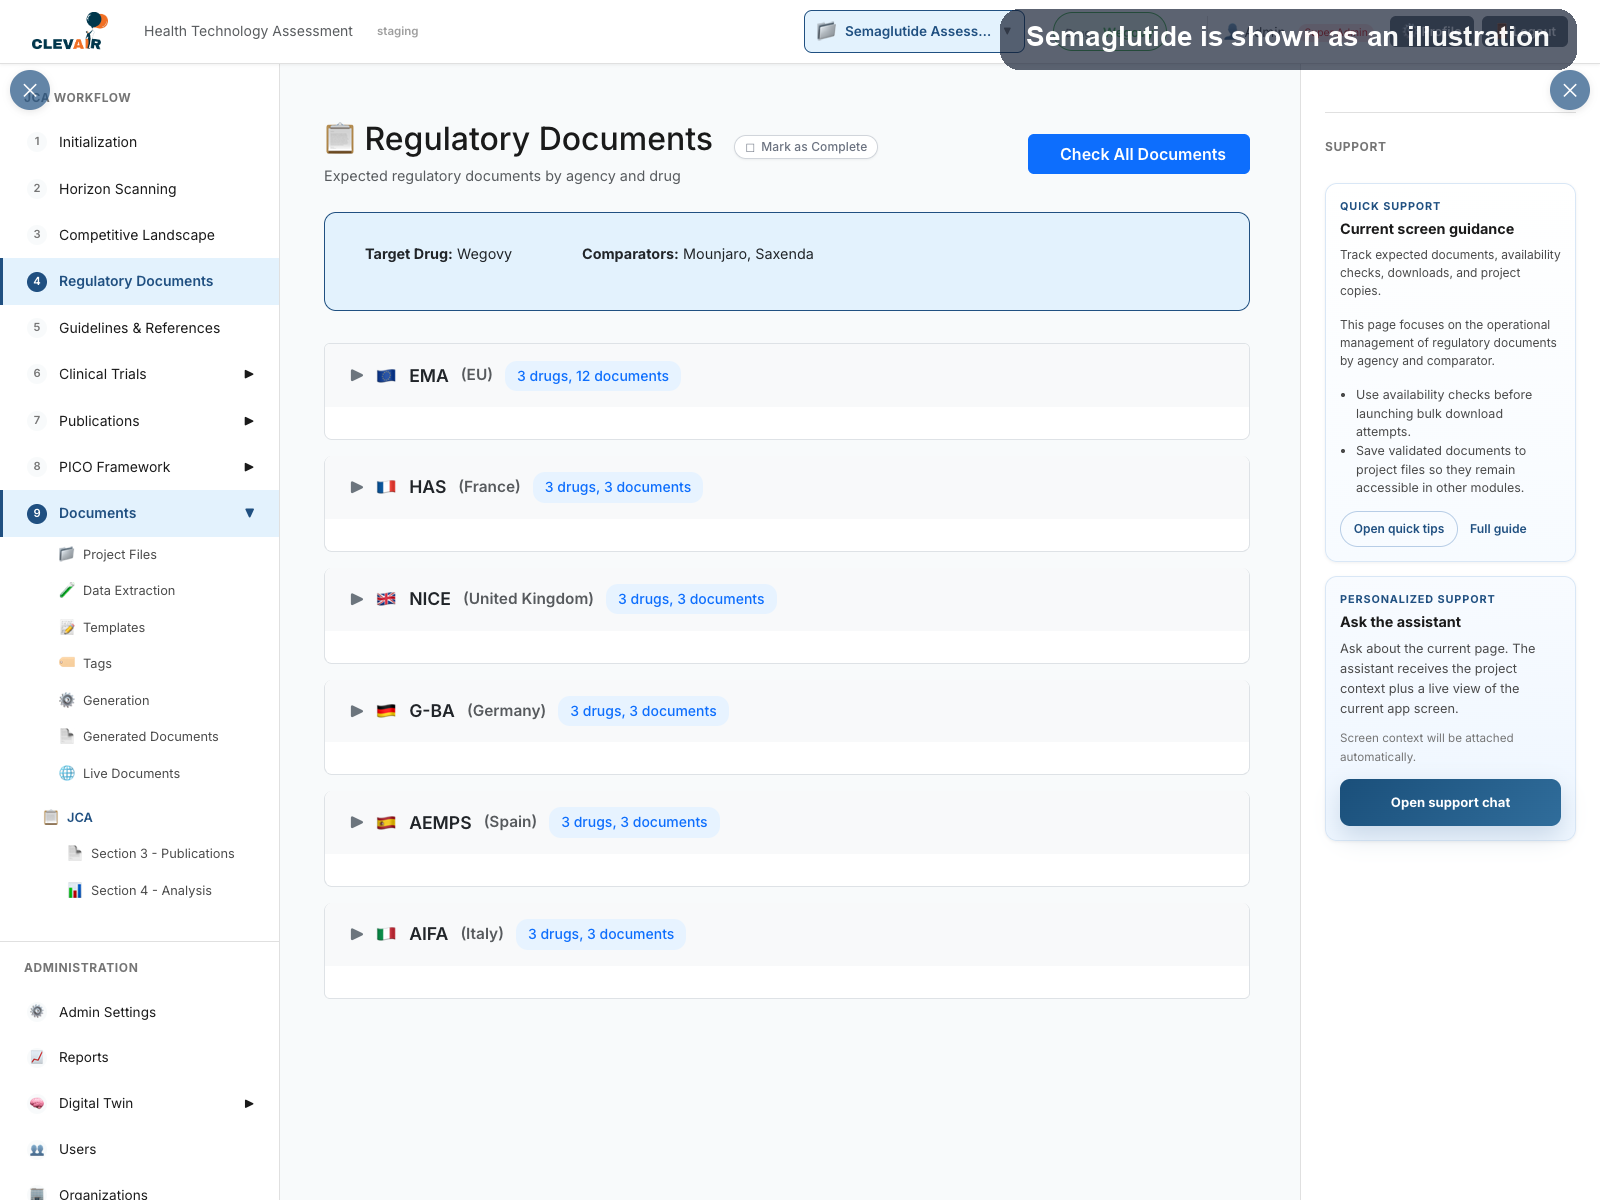
Task: Click the Section 3 - Publications page icon
Action: click(x=75, y=853)
